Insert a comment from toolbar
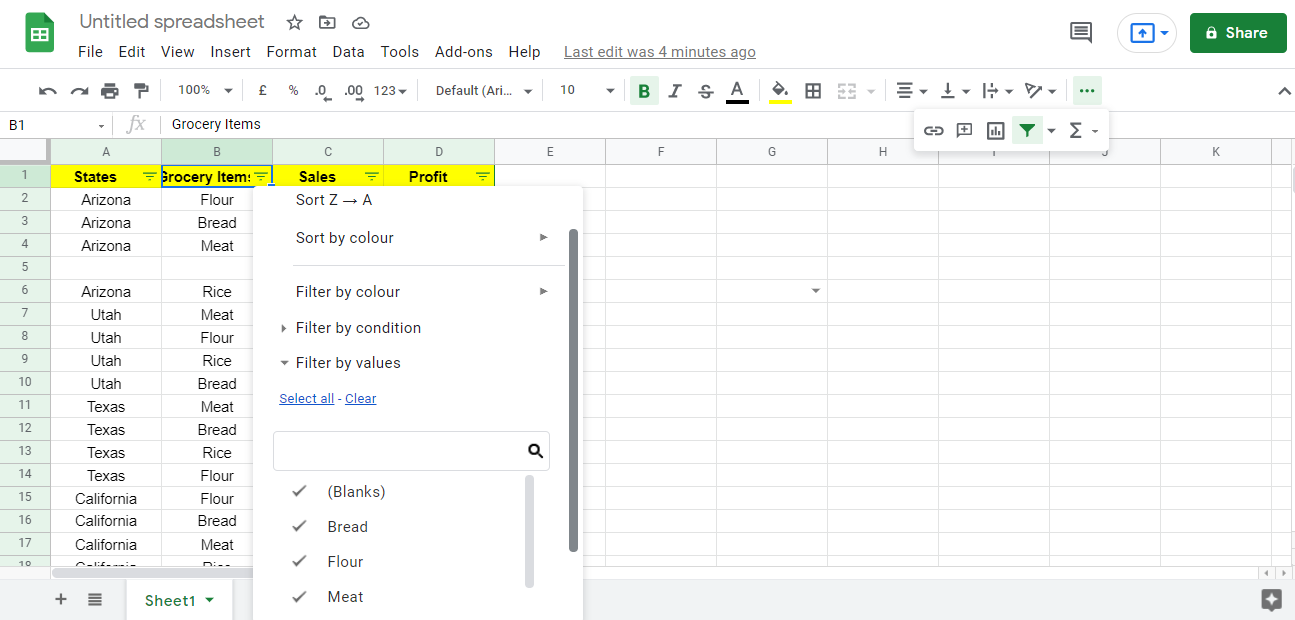This screenshot has width=1295, height=620. click(x=964, y=130)
